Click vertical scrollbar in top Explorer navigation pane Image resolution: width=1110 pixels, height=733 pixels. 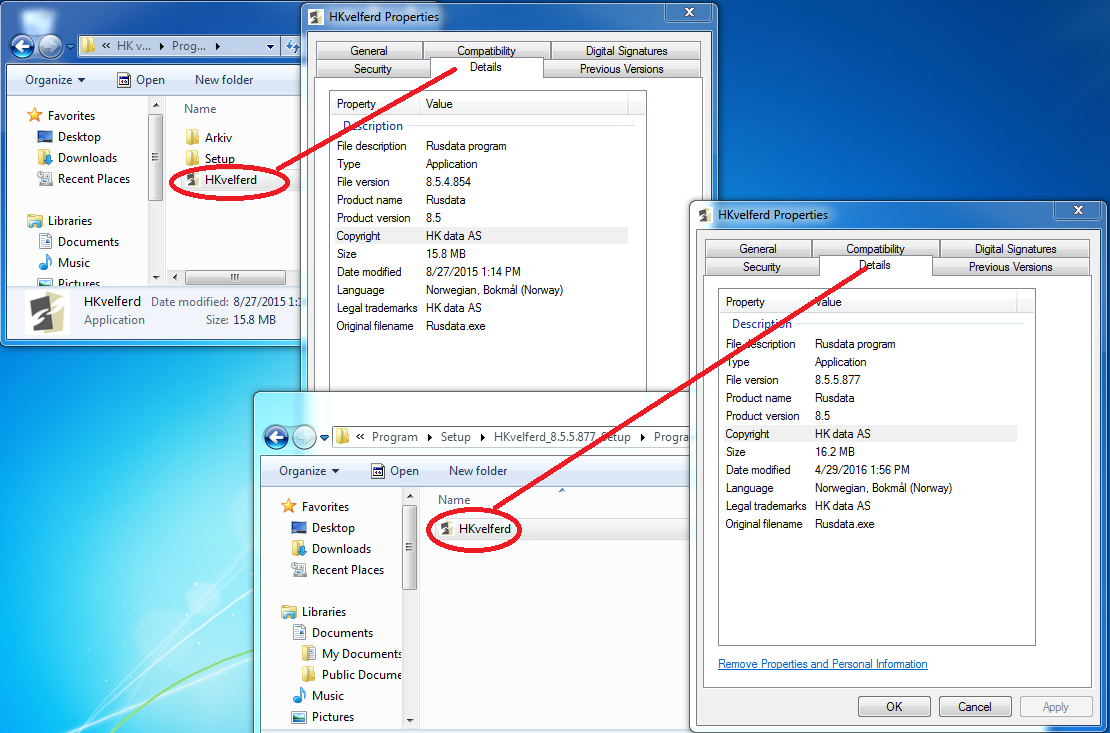pyautogui.click(x=156, y=157)
